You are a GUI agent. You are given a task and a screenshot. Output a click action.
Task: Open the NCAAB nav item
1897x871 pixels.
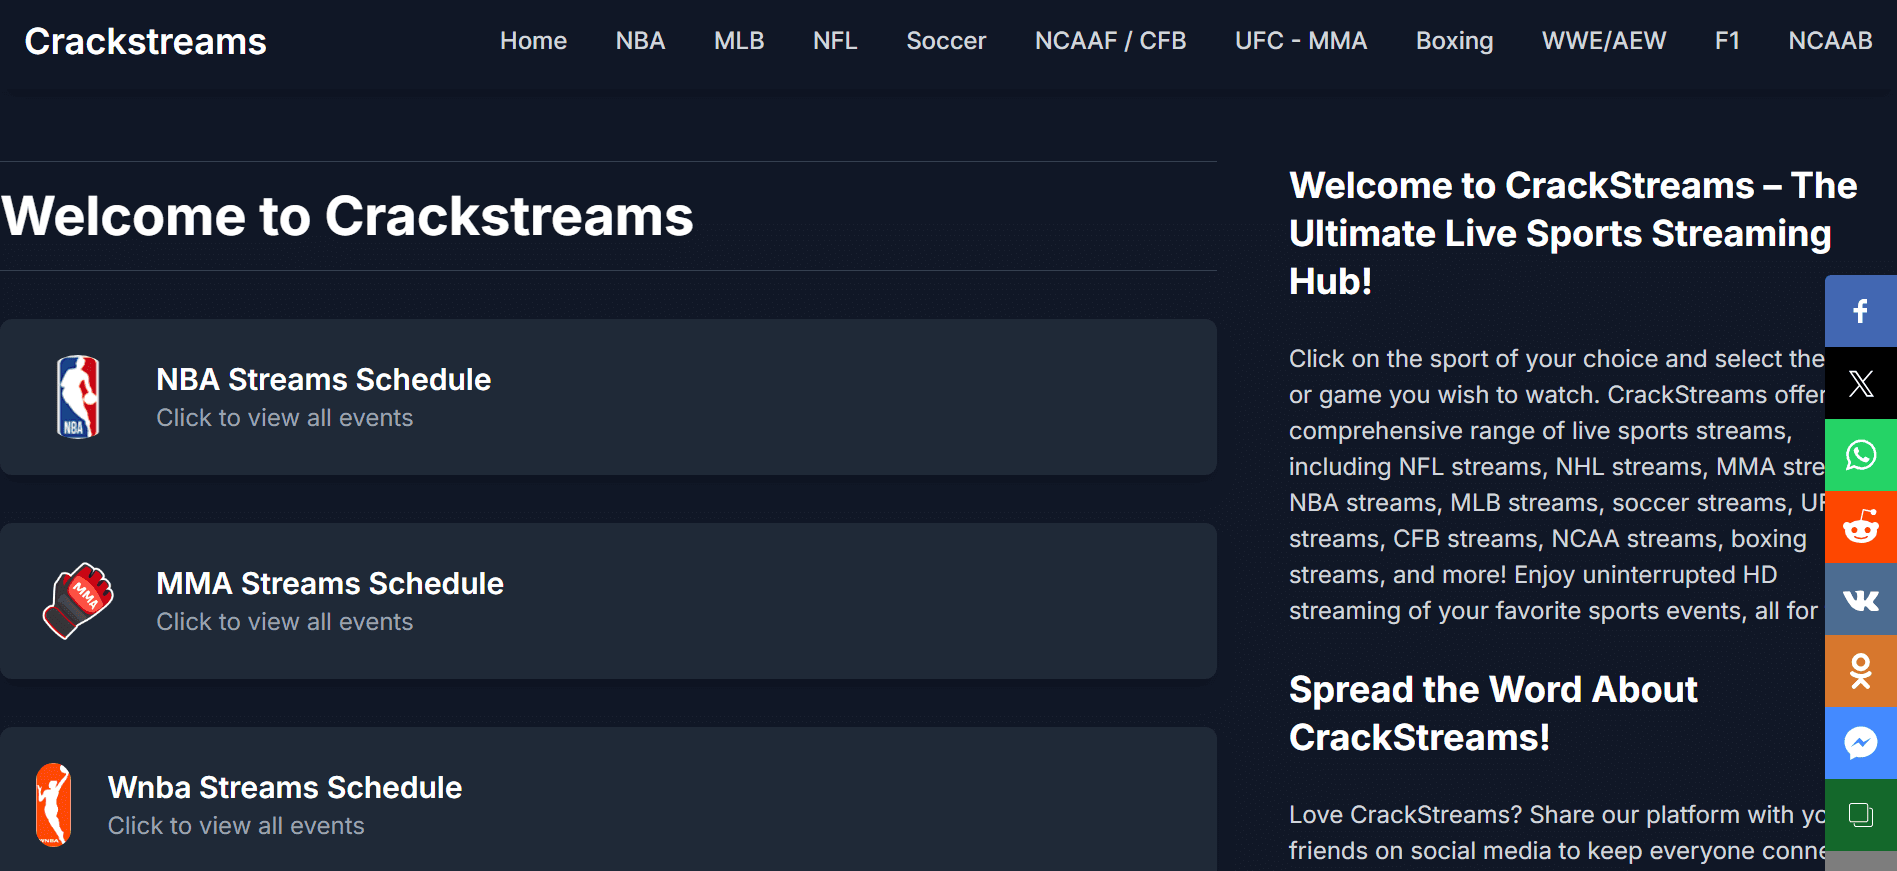pyautogui.click(x=1830, y=41)
